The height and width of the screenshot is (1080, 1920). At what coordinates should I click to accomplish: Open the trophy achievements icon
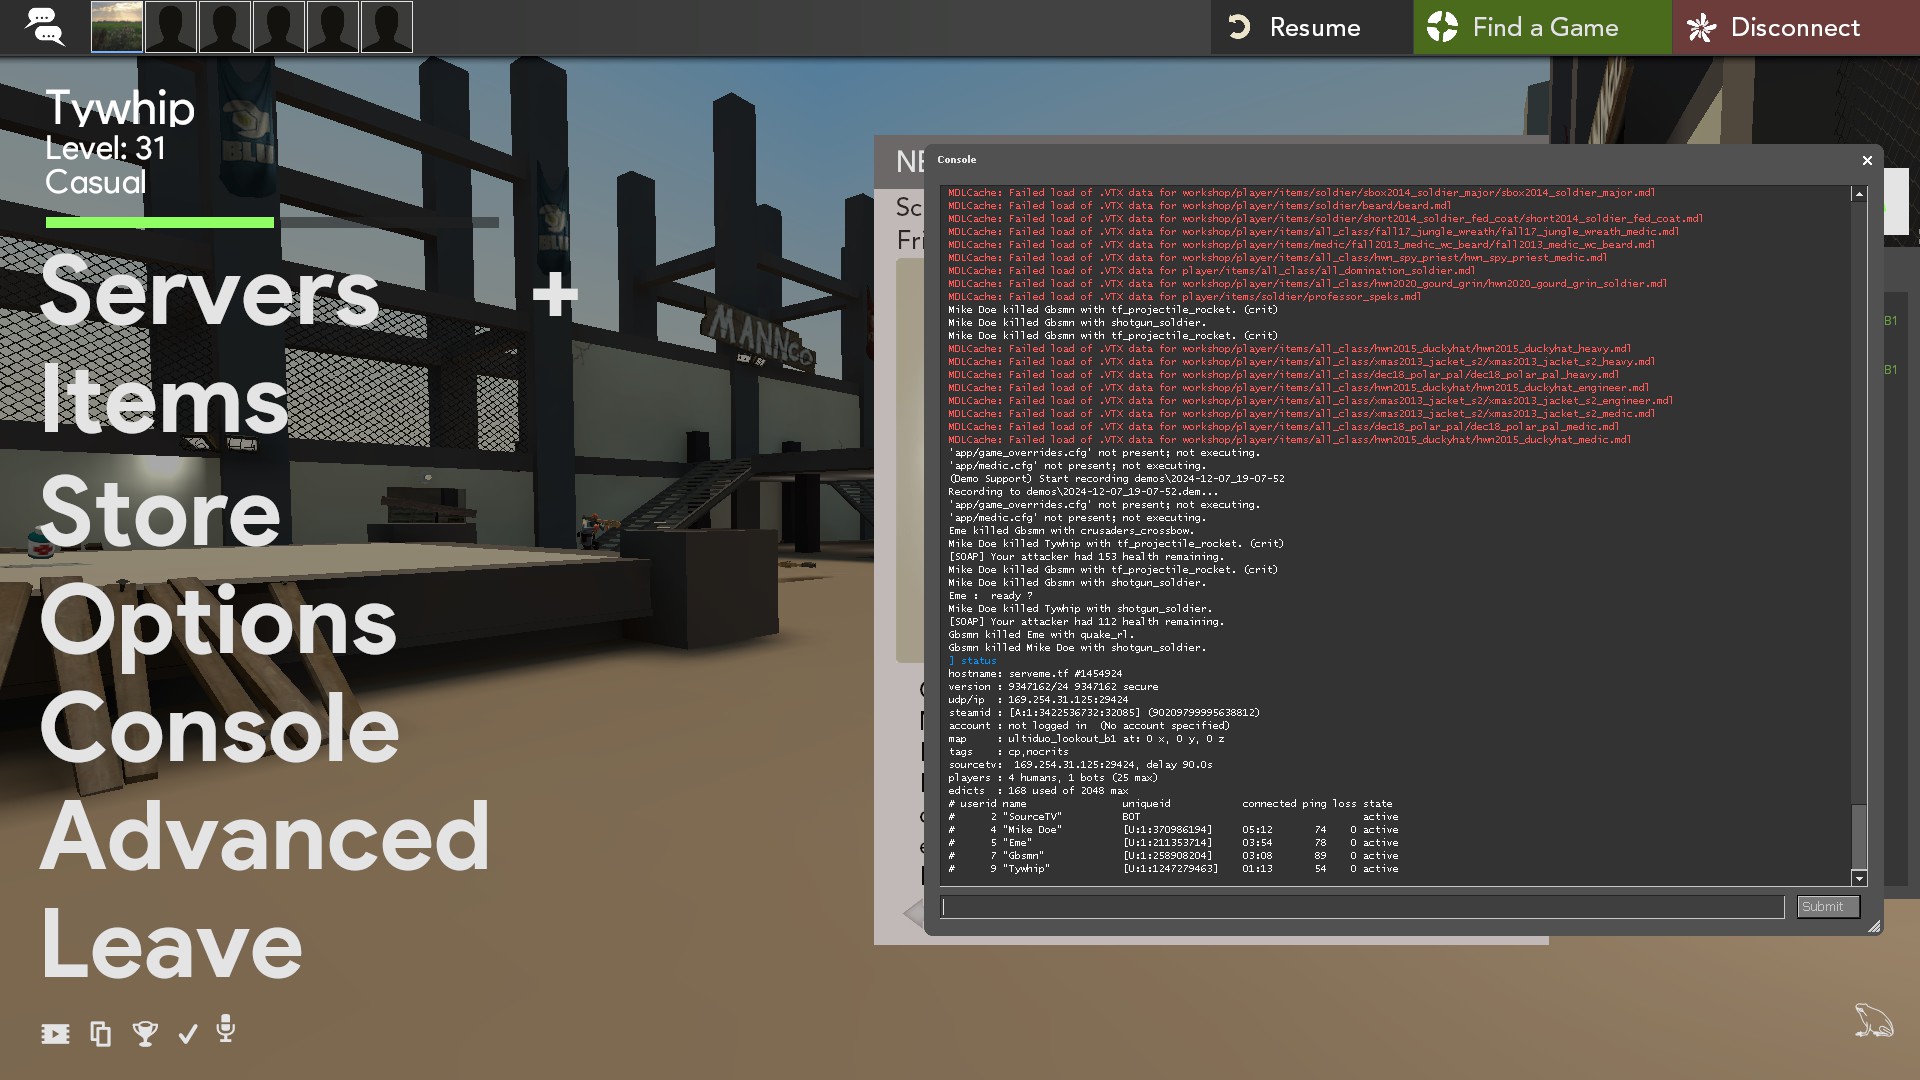pos(145,1034)
